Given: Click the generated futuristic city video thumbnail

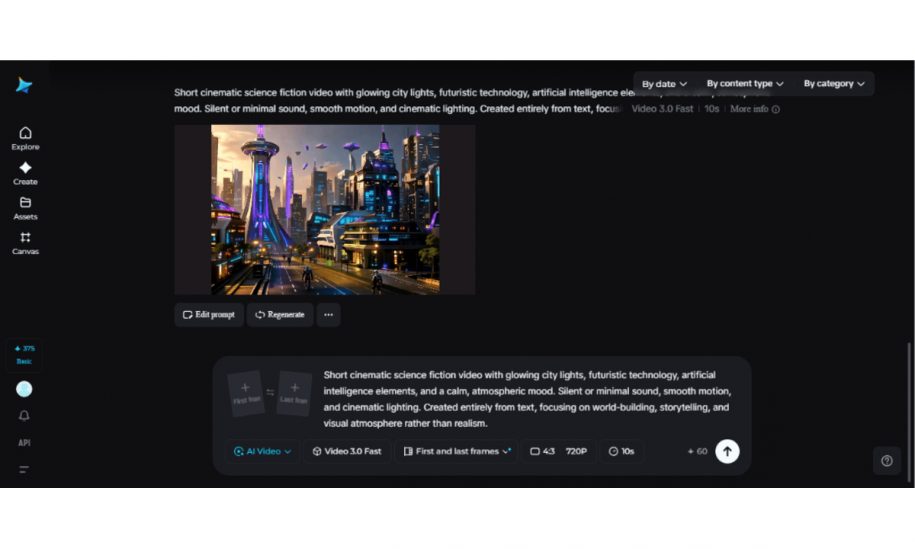Looking at the screenshot, I should point(324,209).
